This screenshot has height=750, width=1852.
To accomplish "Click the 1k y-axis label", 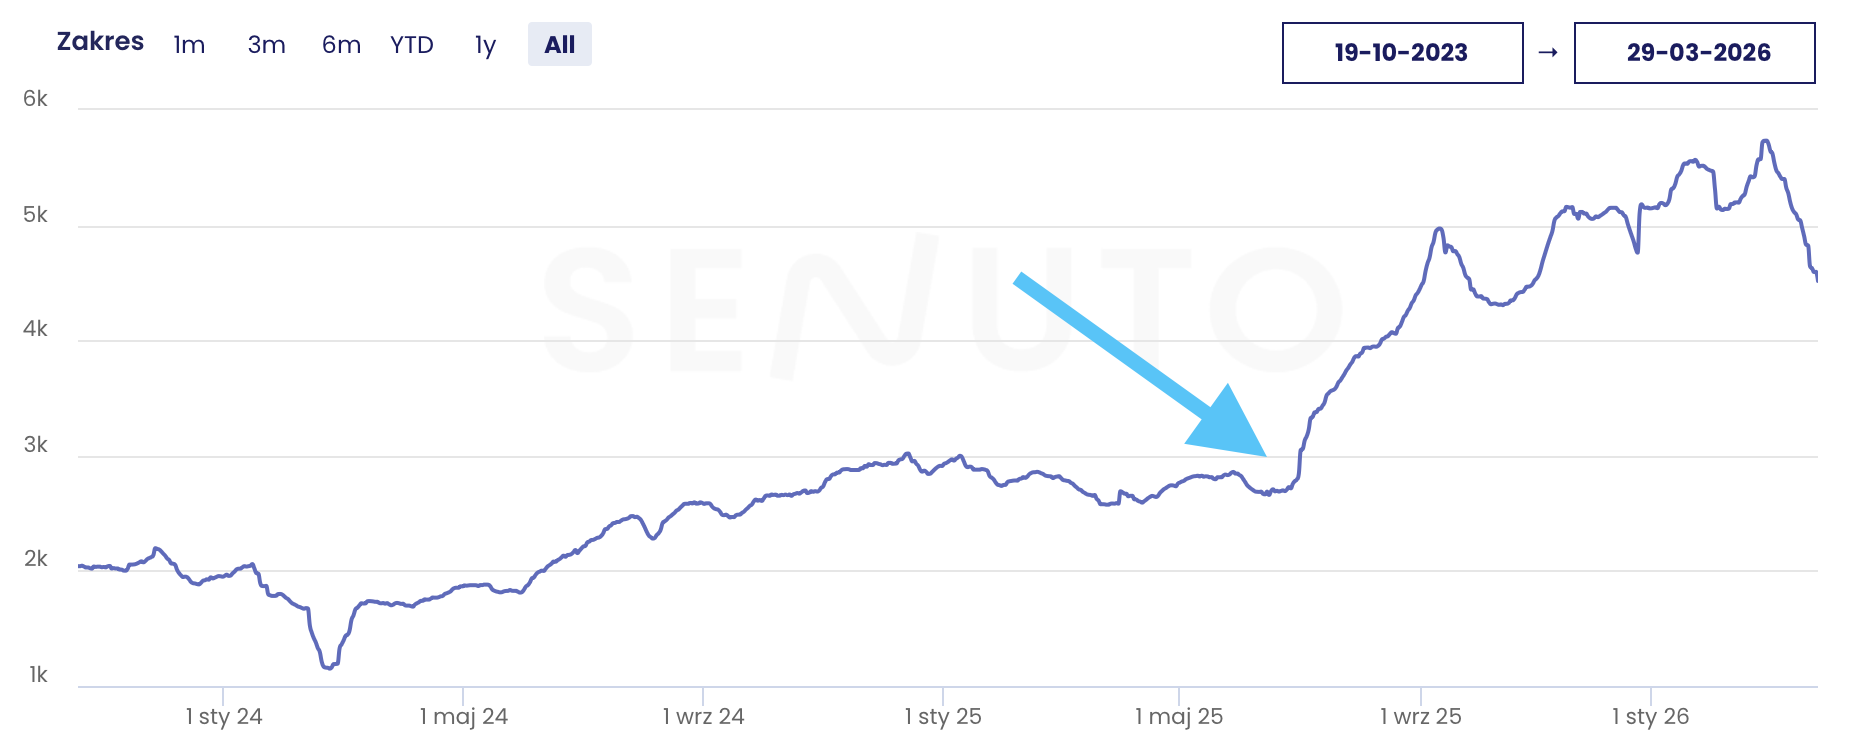I will coord(38,675).
